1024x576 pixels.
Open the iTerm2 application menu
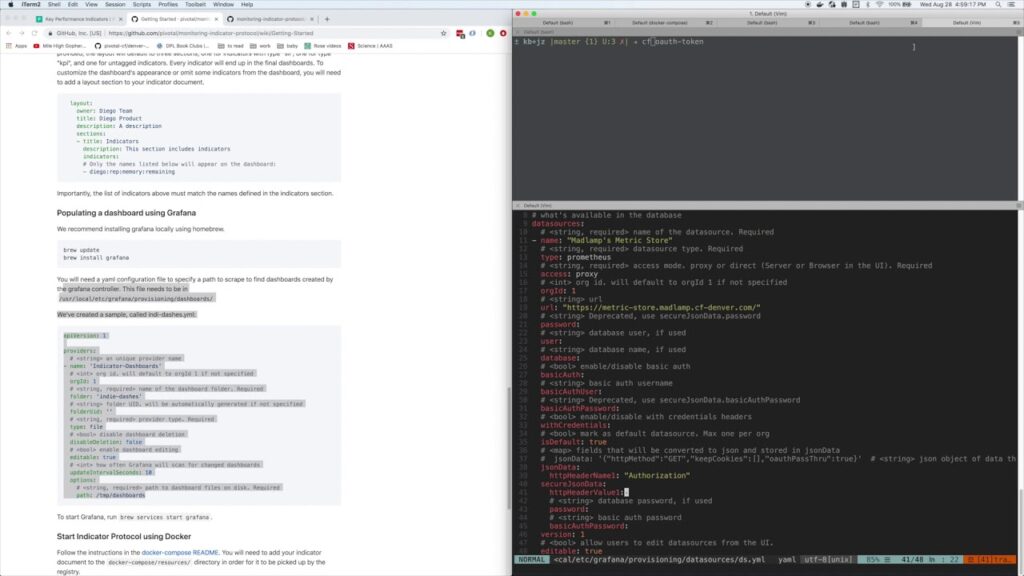coord(31,4)
